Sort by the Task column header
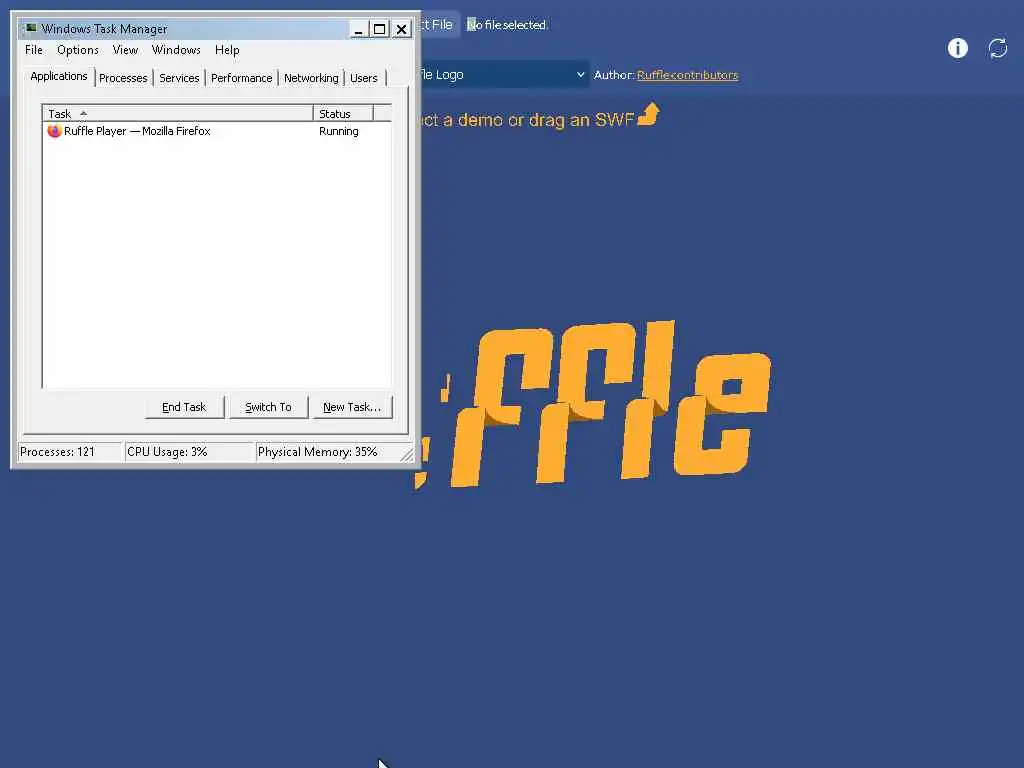Image resolution: width=1024 pixels, height=768 pixels. 178,113
